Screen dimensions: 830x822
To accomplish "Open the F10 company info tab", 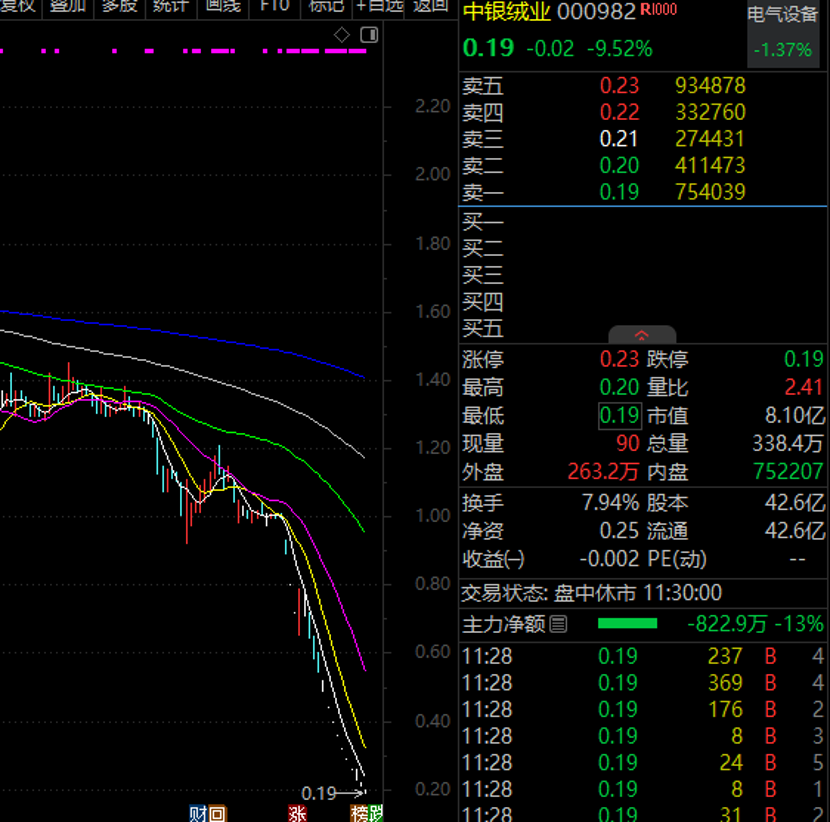I will click(x=273, y=6).
